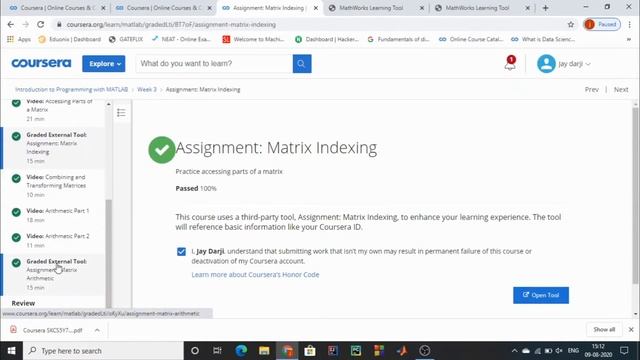Click large green checkmark next to assignment title
The width and height of the screenshot is (640, 360).
click(162, 150)
